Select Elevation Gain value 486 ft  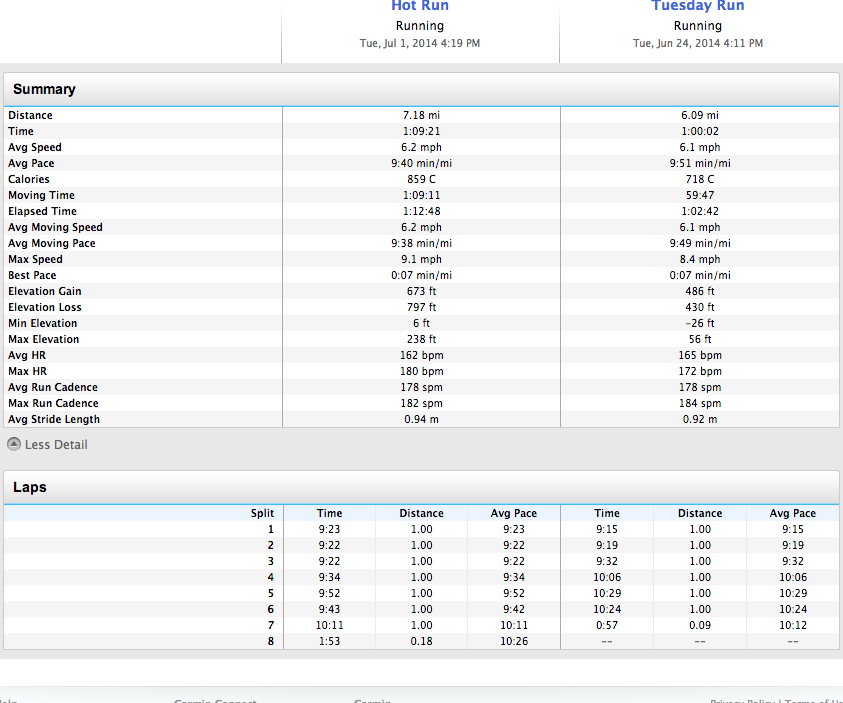pos(699,291)
